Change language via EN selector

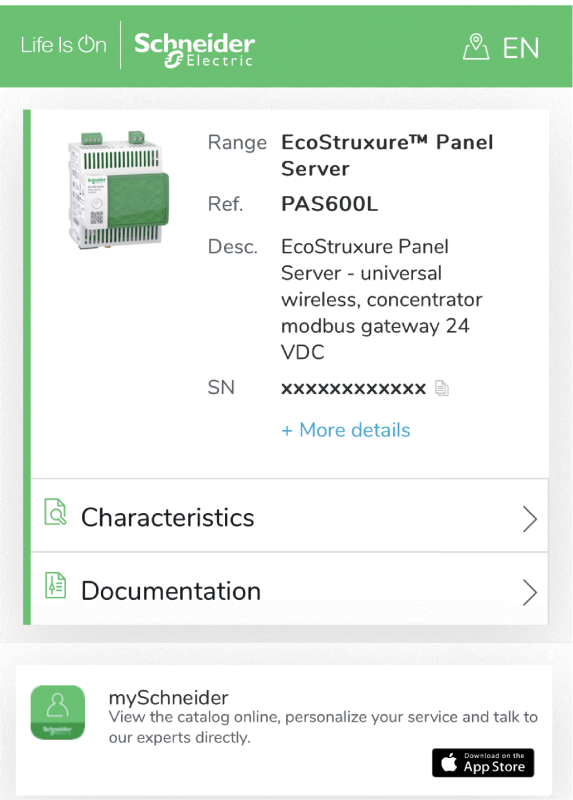[x=520, y=48]
